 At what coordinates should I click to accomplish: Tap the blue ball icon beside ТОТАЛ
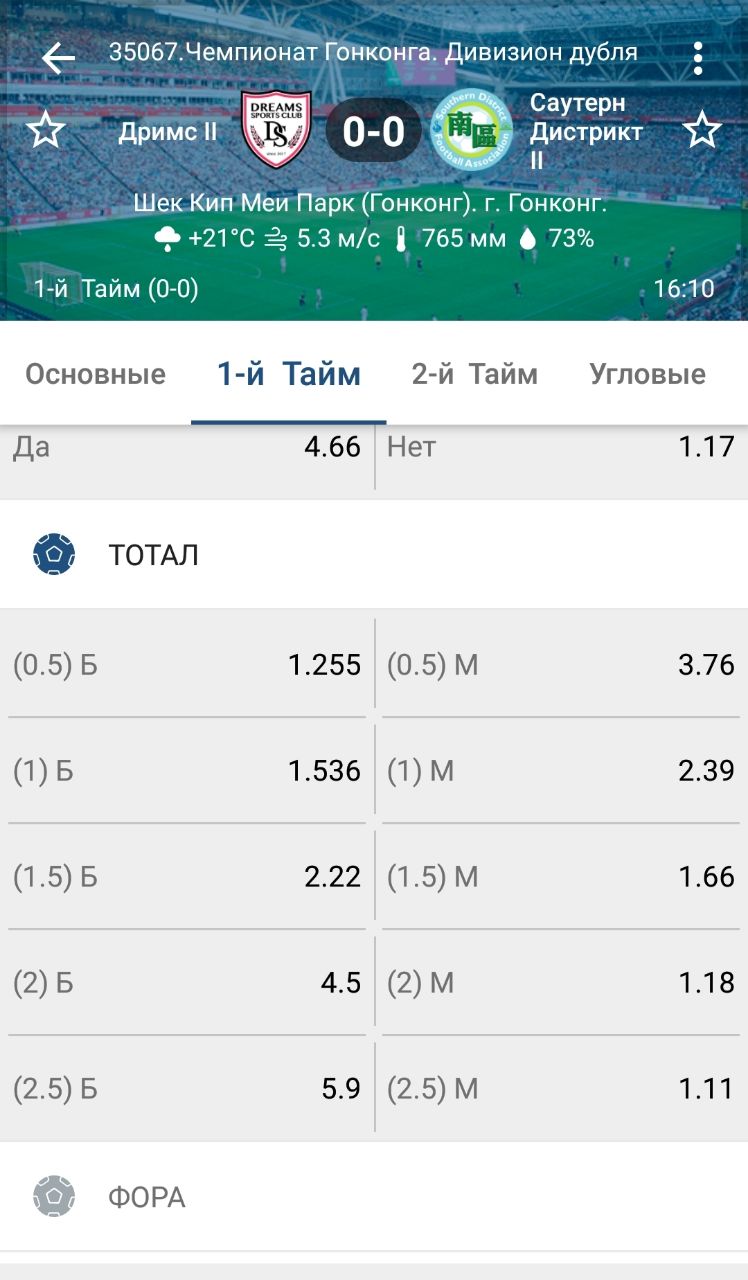click(54, 554)
